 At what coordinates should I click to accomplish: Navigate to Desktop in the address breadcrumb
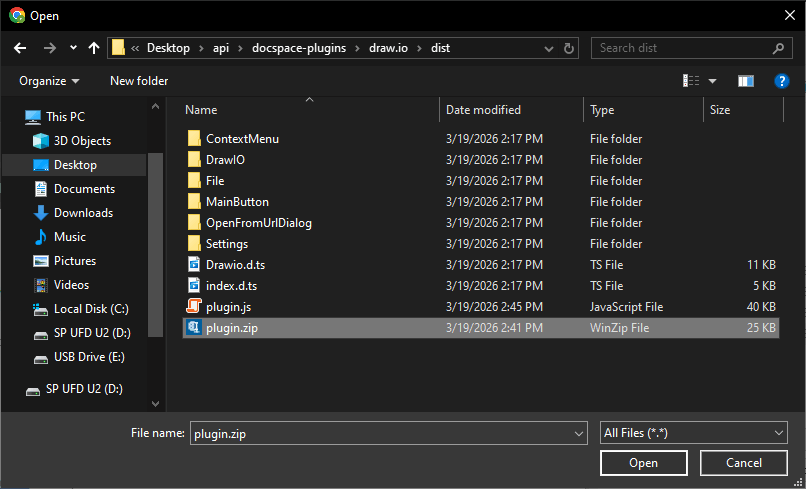[x=168, y=48]
